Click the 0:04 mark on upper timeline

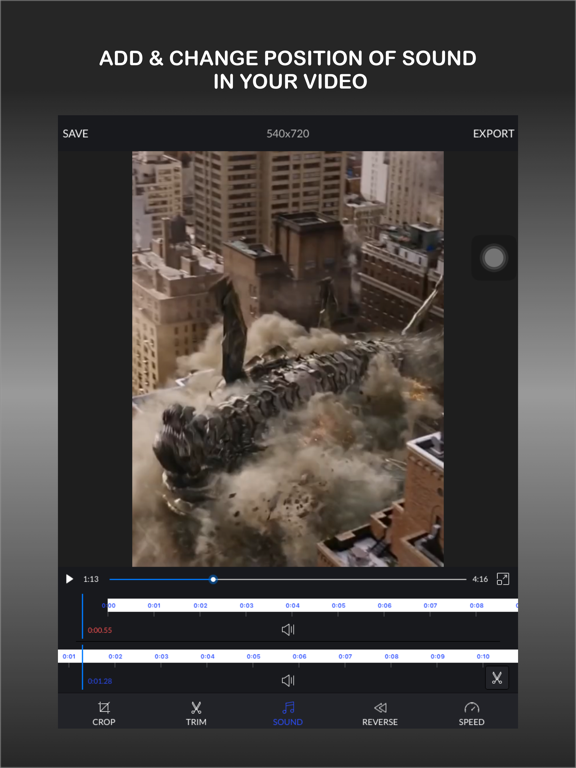292,605
